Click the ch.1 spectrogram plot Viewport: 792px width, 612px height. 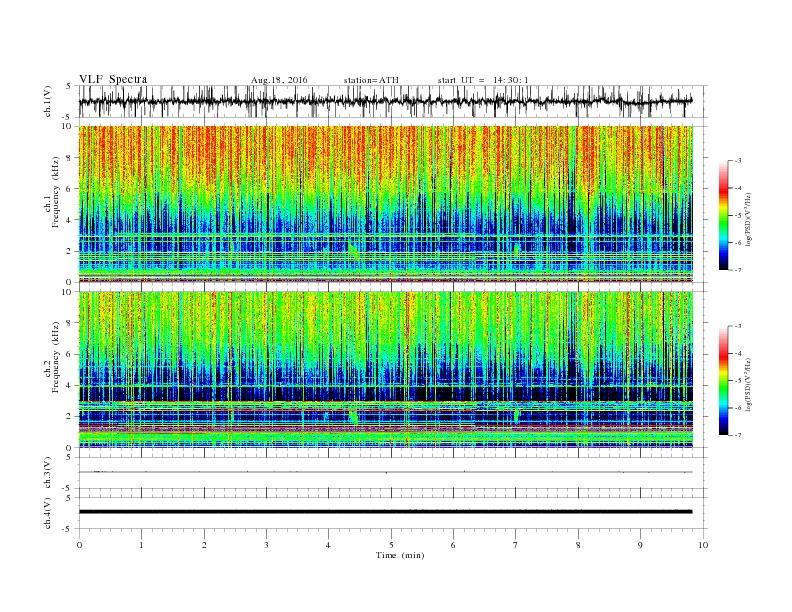pos(385,204)
